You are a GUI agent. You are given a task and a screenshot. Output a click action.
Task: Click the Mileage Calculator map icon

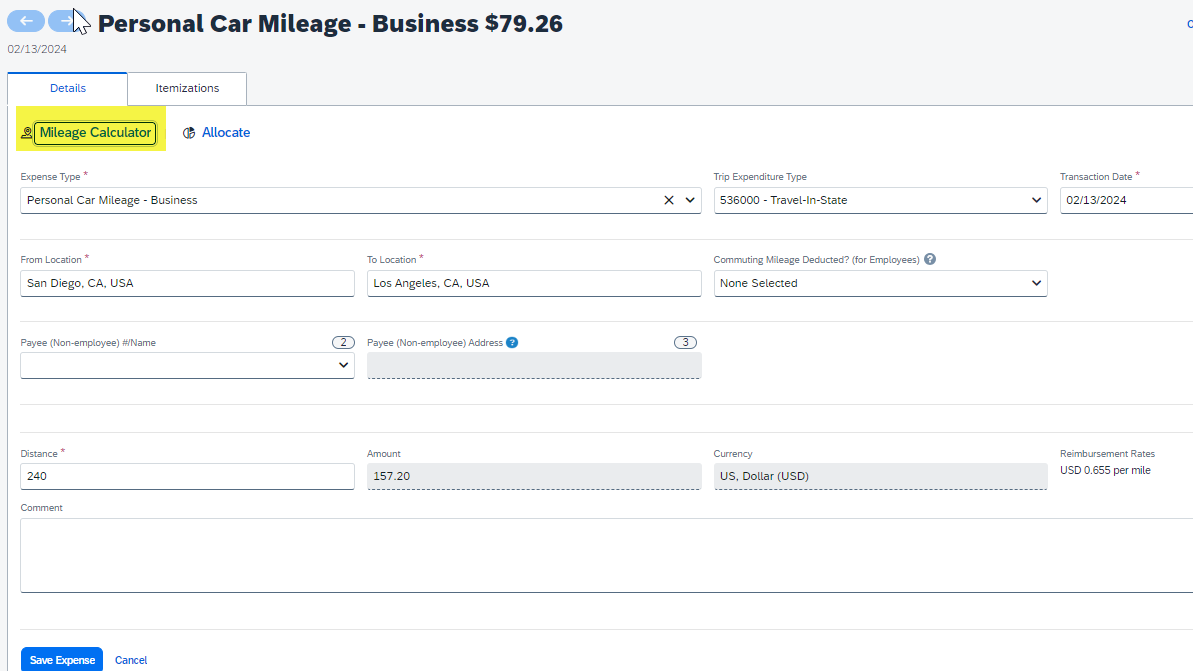[27, 133]
